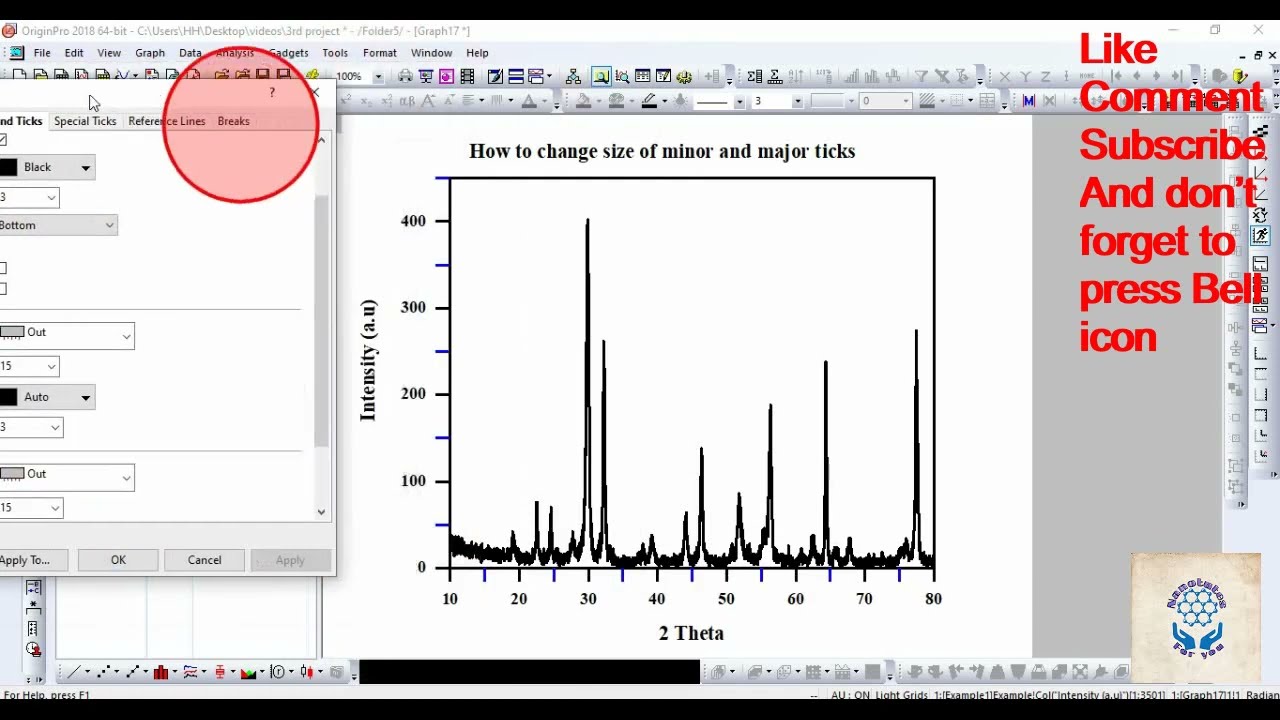1280x720 pixels.
Task: Open the Format menu
Action: 380,53
